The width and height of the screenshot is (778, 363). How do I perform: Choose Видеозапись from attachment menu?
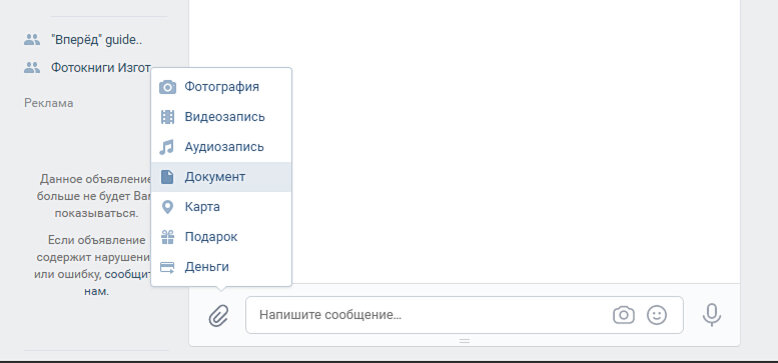[x=221, y=117]
